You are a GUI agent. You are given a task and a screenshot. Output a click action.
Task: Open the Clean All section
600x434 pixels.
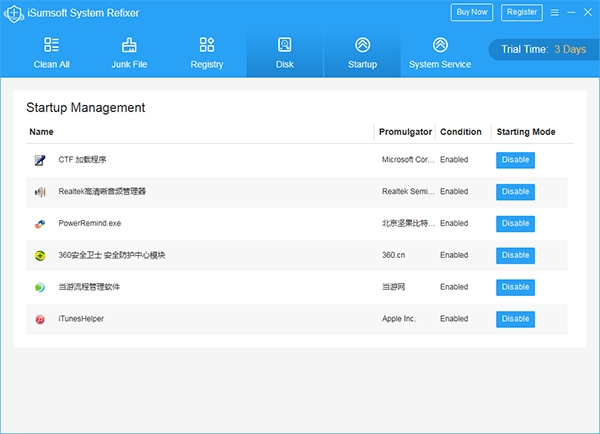click(x=52, y=53)
